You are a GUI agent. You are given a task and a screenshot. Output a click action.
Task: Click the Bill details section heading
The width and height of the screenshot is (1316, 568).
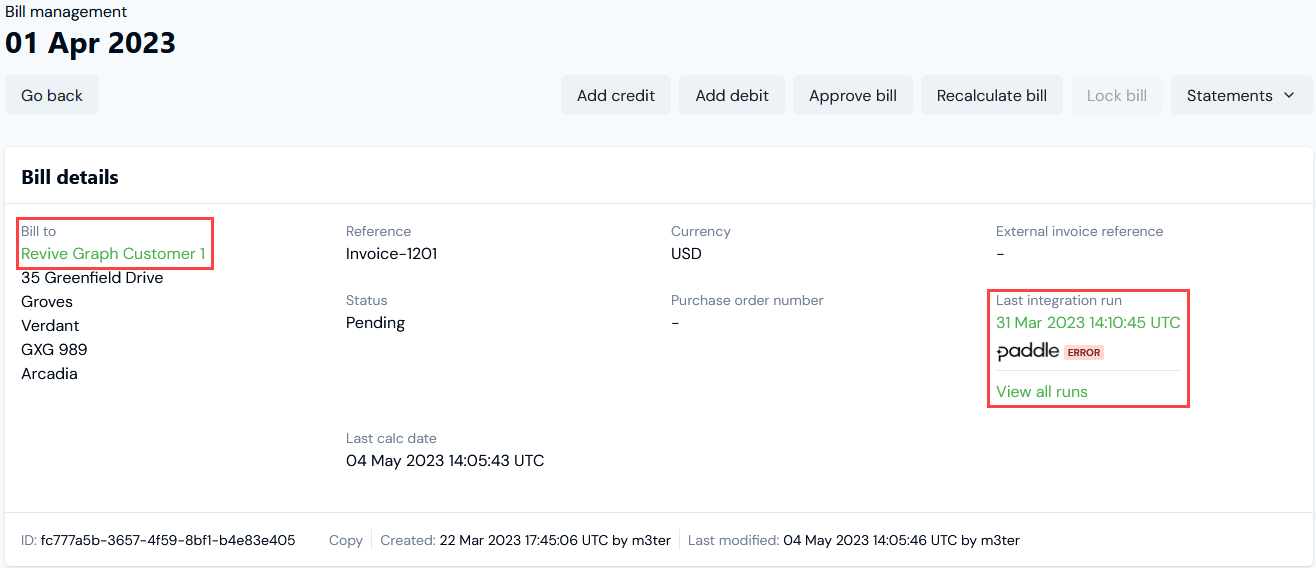pyautogui.click(x=70, y=177)
